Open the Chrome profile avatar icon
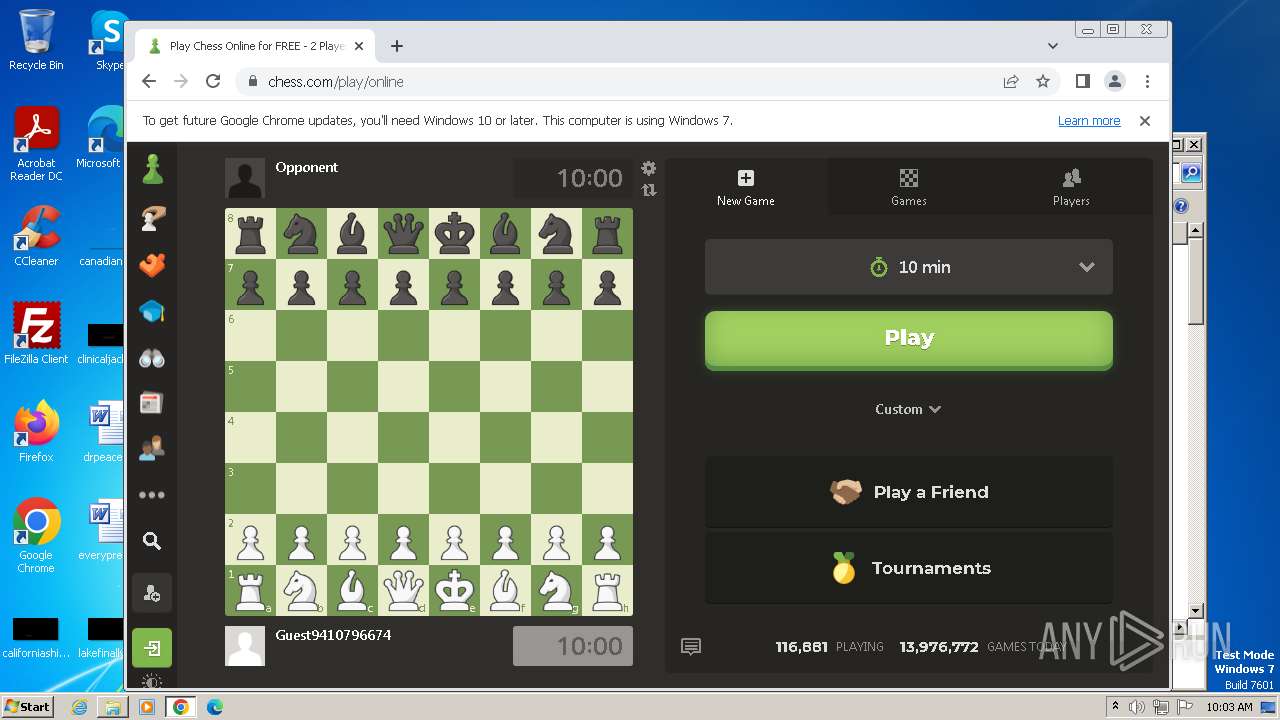1280x720 pixels. (x=1114, y=82)
